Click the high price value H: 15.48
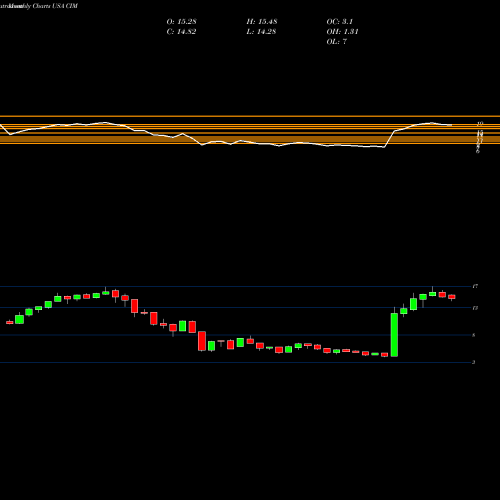This screenshot has height=500, width=500. 262,22
